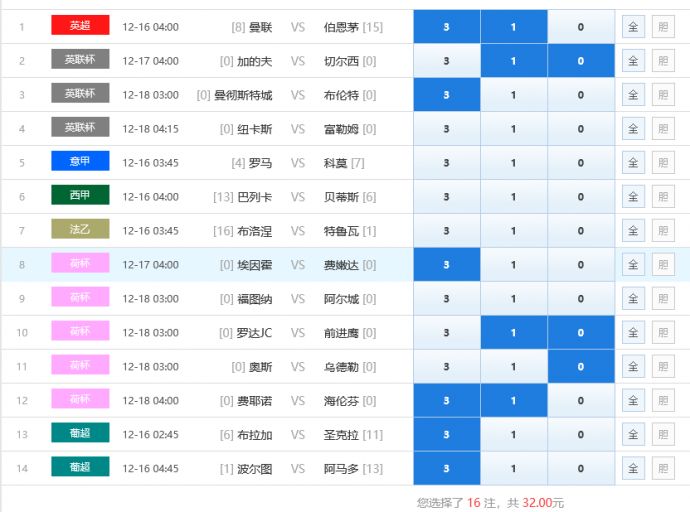Toggle draw 1 for 纽卡斯 vs 富勒姆
Image resolution: width=690 pixels, height=512 pixels.
point(513,129)
